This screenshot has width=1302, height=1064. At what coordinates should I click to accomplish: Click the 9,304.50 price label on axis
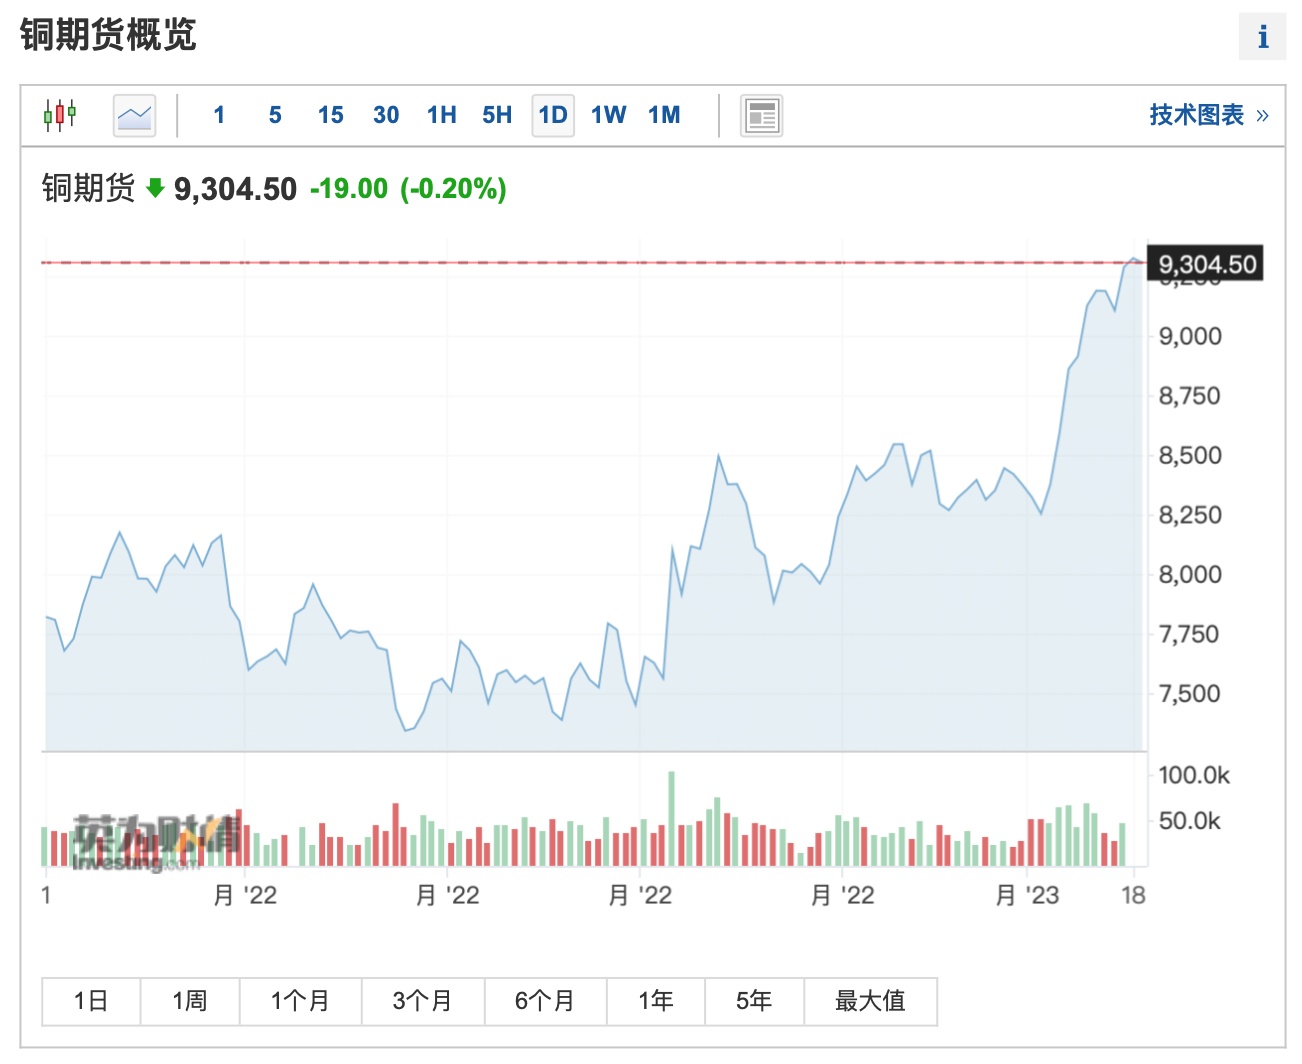pos(1206,264)
